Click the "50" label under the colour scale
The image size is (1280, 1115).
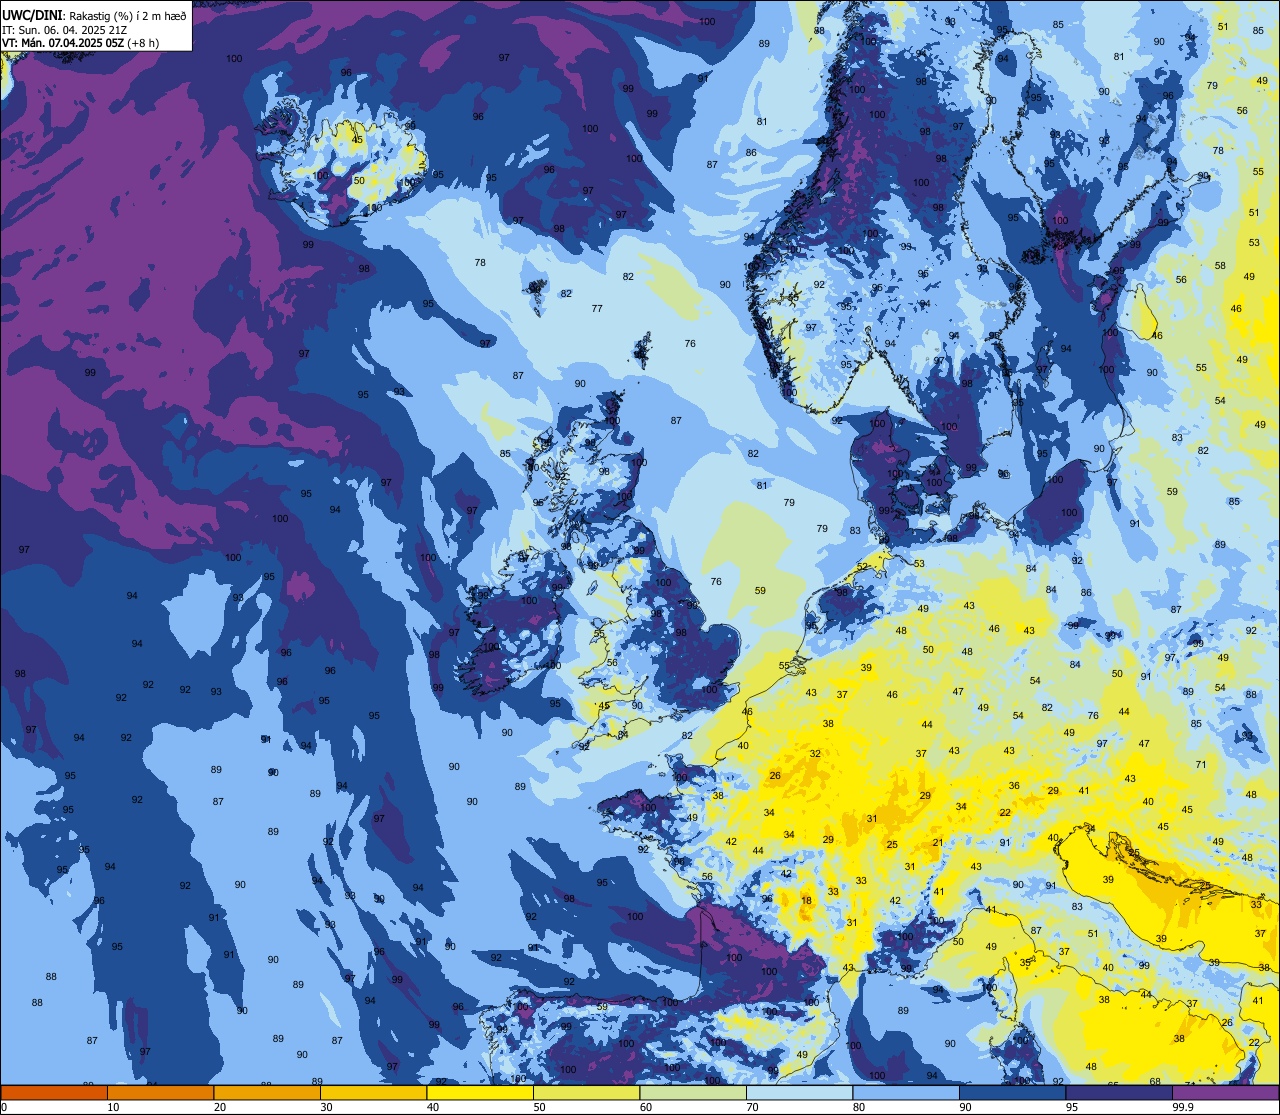539,1107
